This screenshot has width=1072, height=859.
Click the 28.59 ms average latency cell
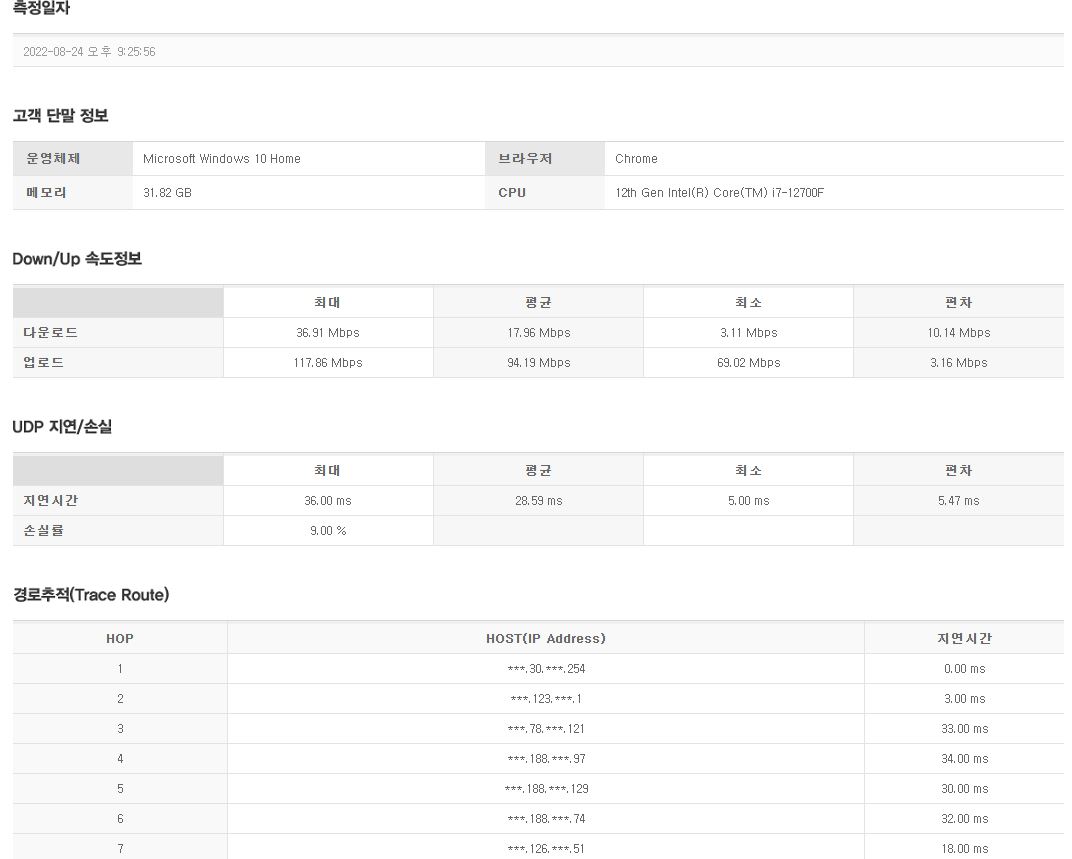coord(538,501)
